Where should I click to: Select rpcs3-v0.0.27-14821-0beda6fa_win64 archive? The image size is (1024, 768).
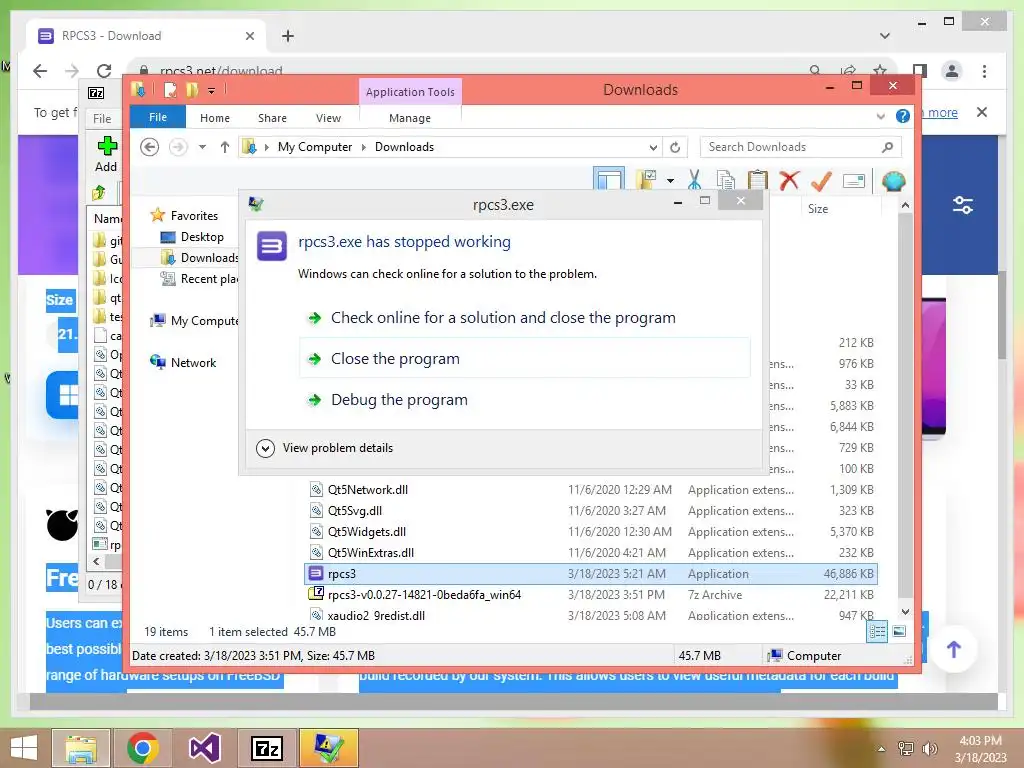592,595
